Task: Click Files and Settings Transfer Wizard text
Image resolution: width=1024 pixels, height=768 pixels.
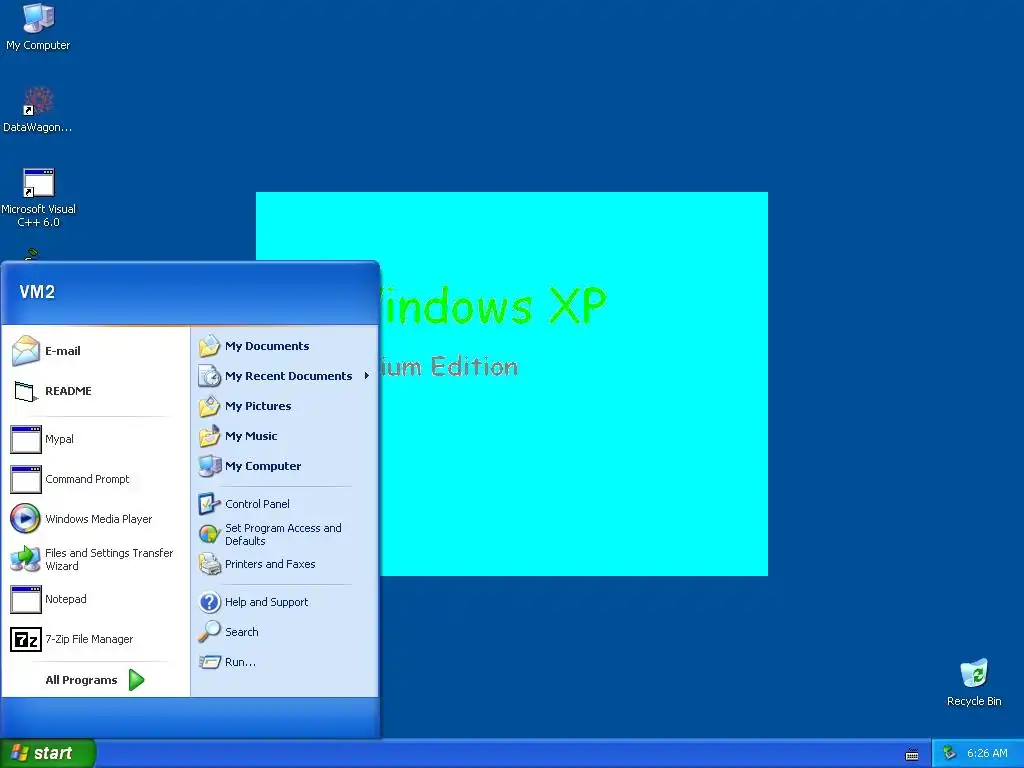Action: point(109,559)
